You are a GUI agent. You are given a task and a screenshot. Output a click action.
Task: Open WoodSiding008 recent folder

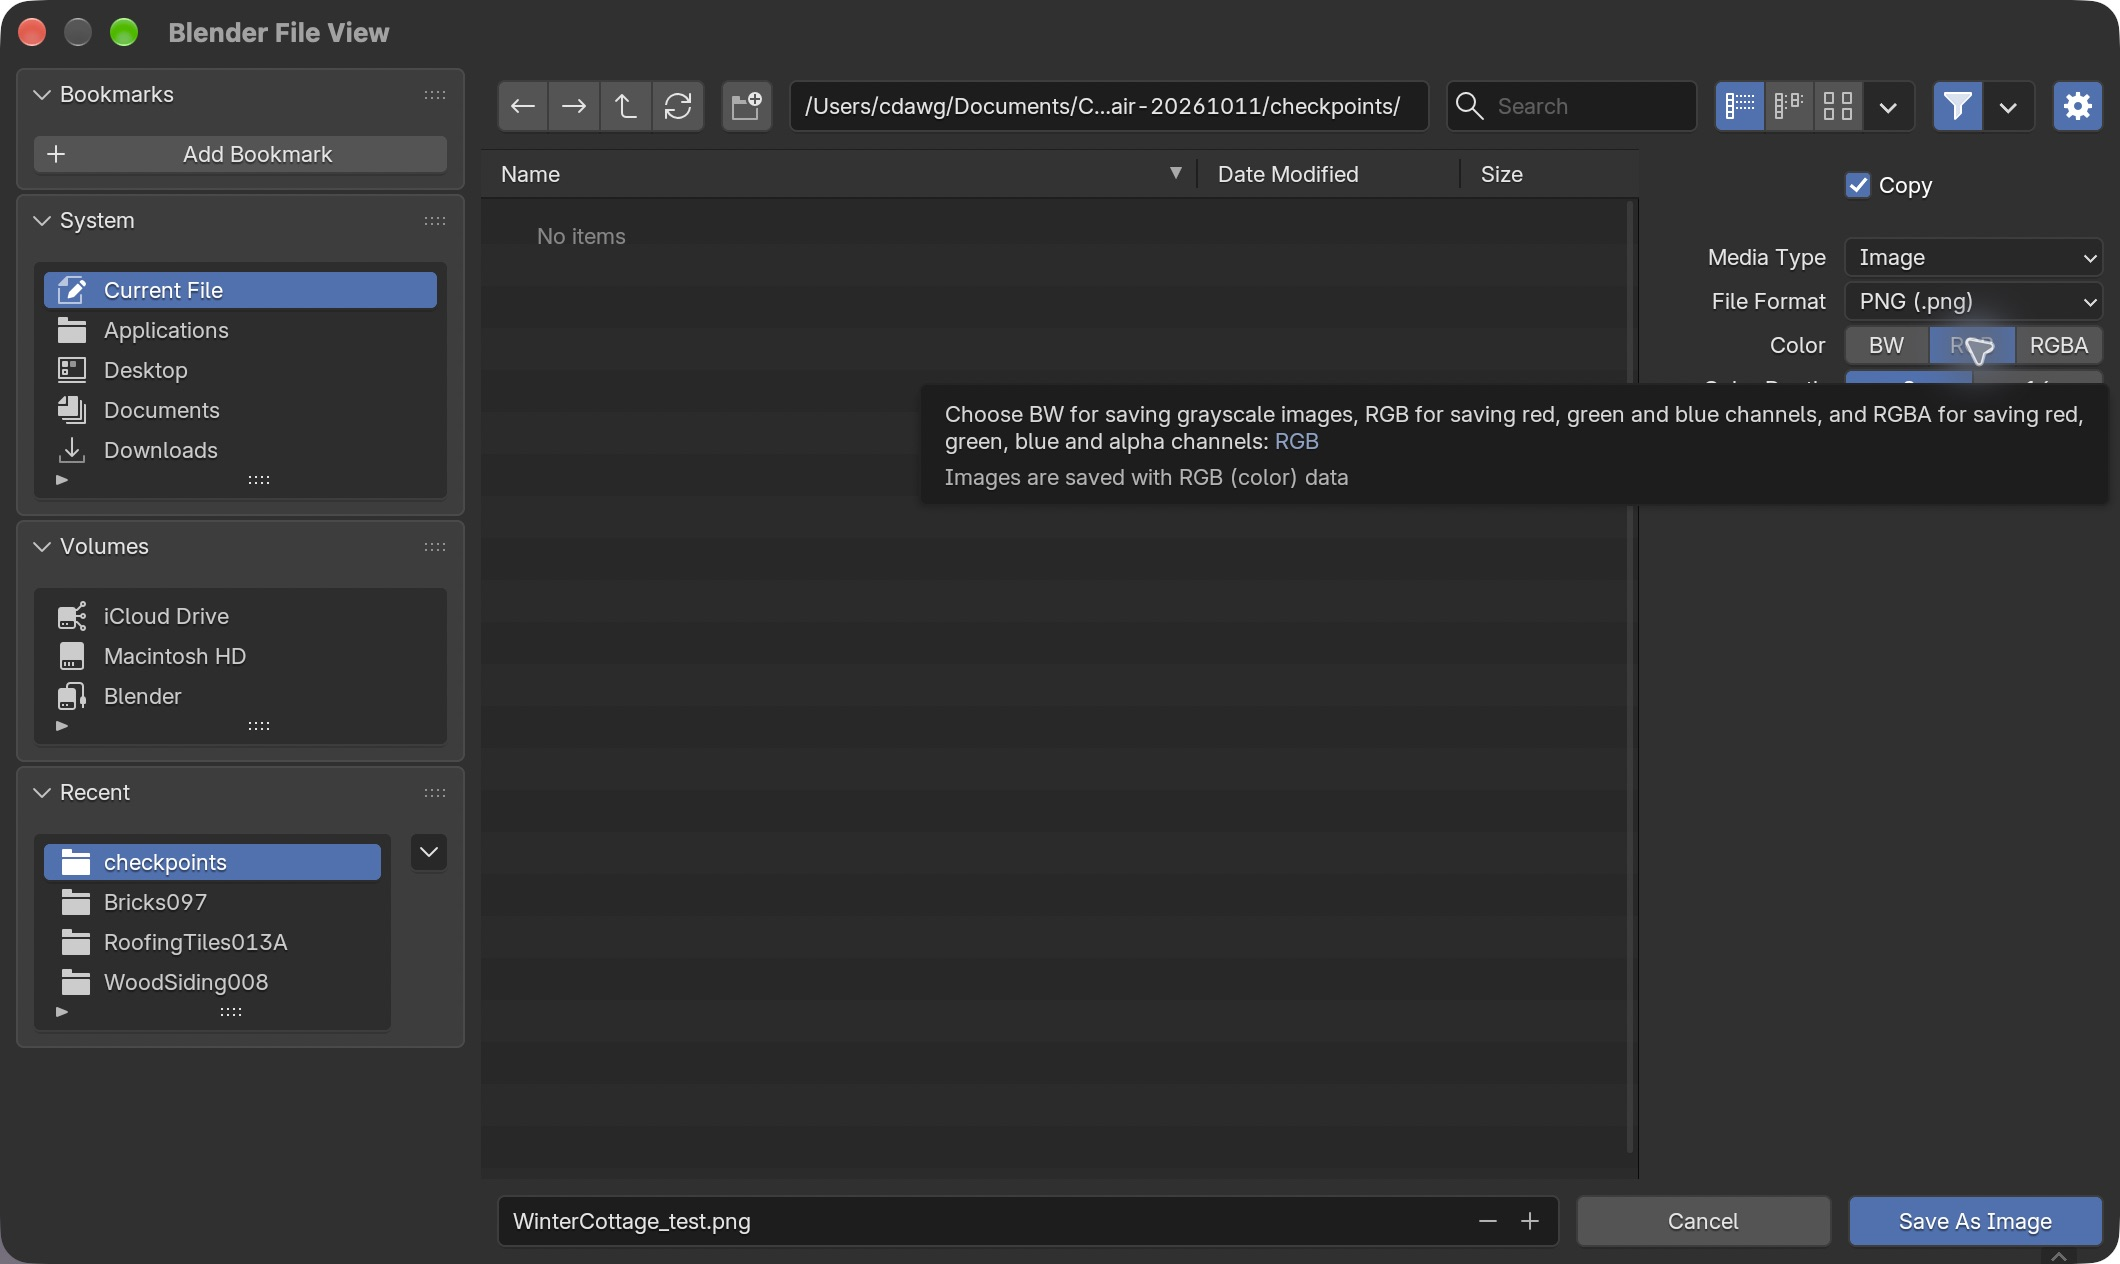click(x=212, y=982)
